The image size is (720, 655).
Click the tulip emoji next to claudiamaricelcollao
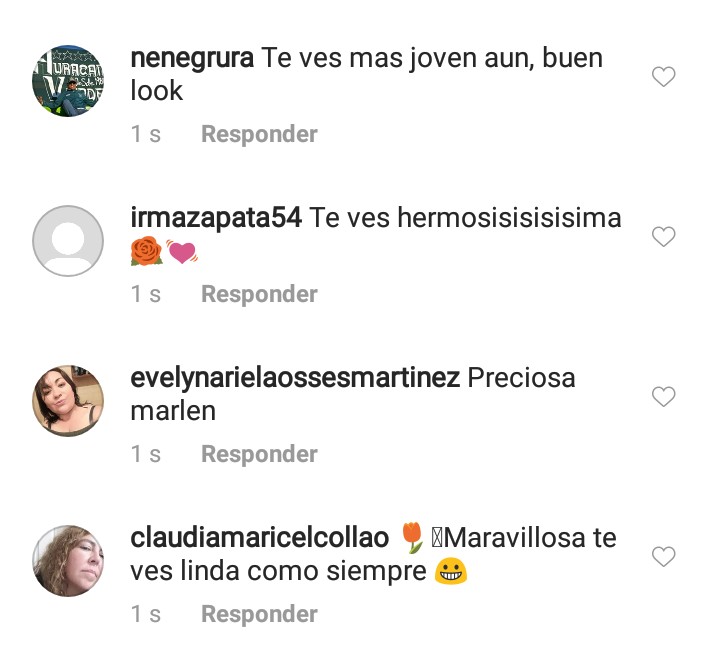click(x=412, y=537)
